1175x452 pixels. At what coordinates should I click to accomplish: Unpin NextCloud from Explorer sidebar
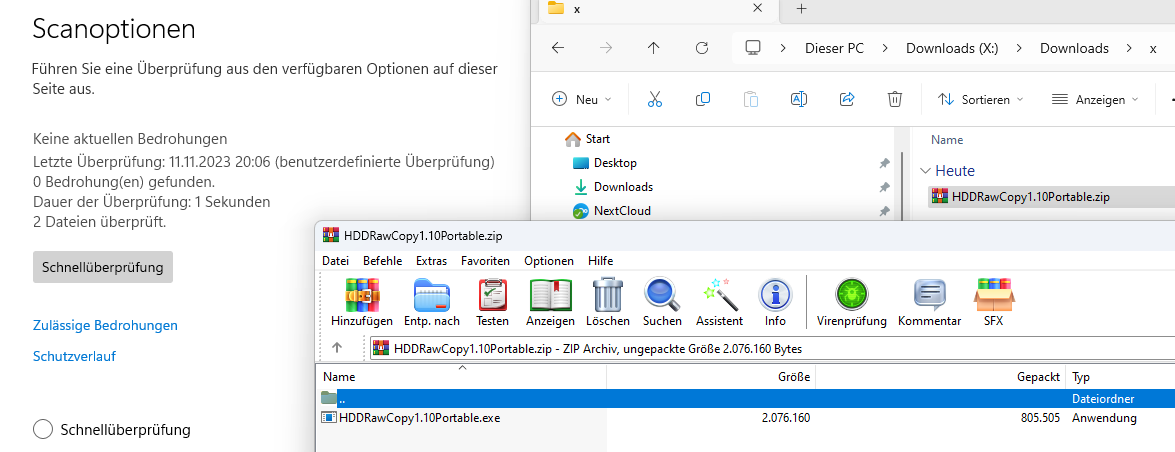(x=884, y=211)
